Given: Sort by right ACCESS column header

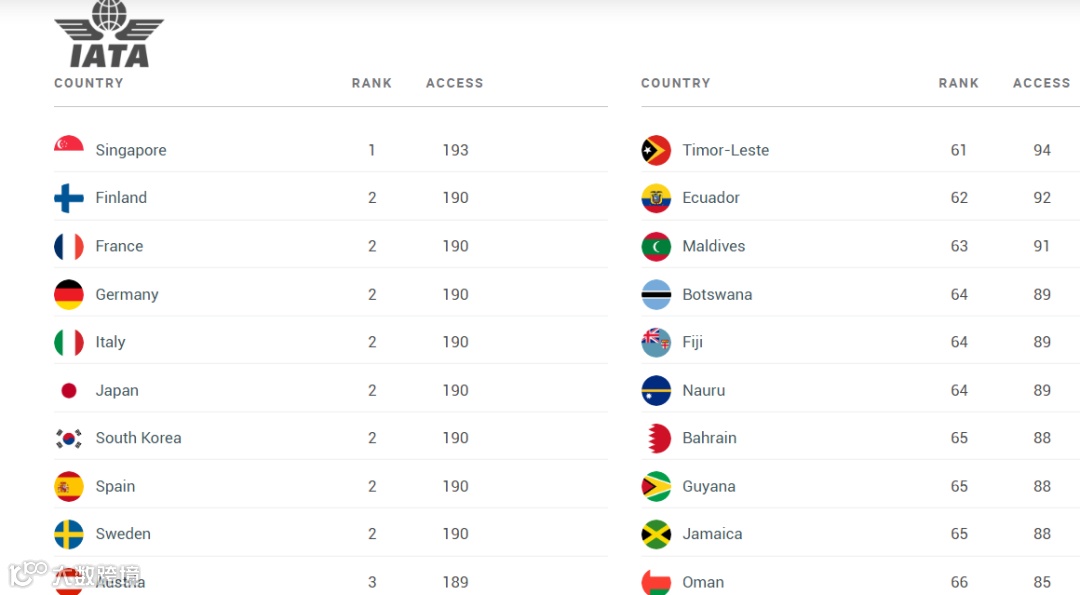Looking at the screenshot, I should 1041,83.
